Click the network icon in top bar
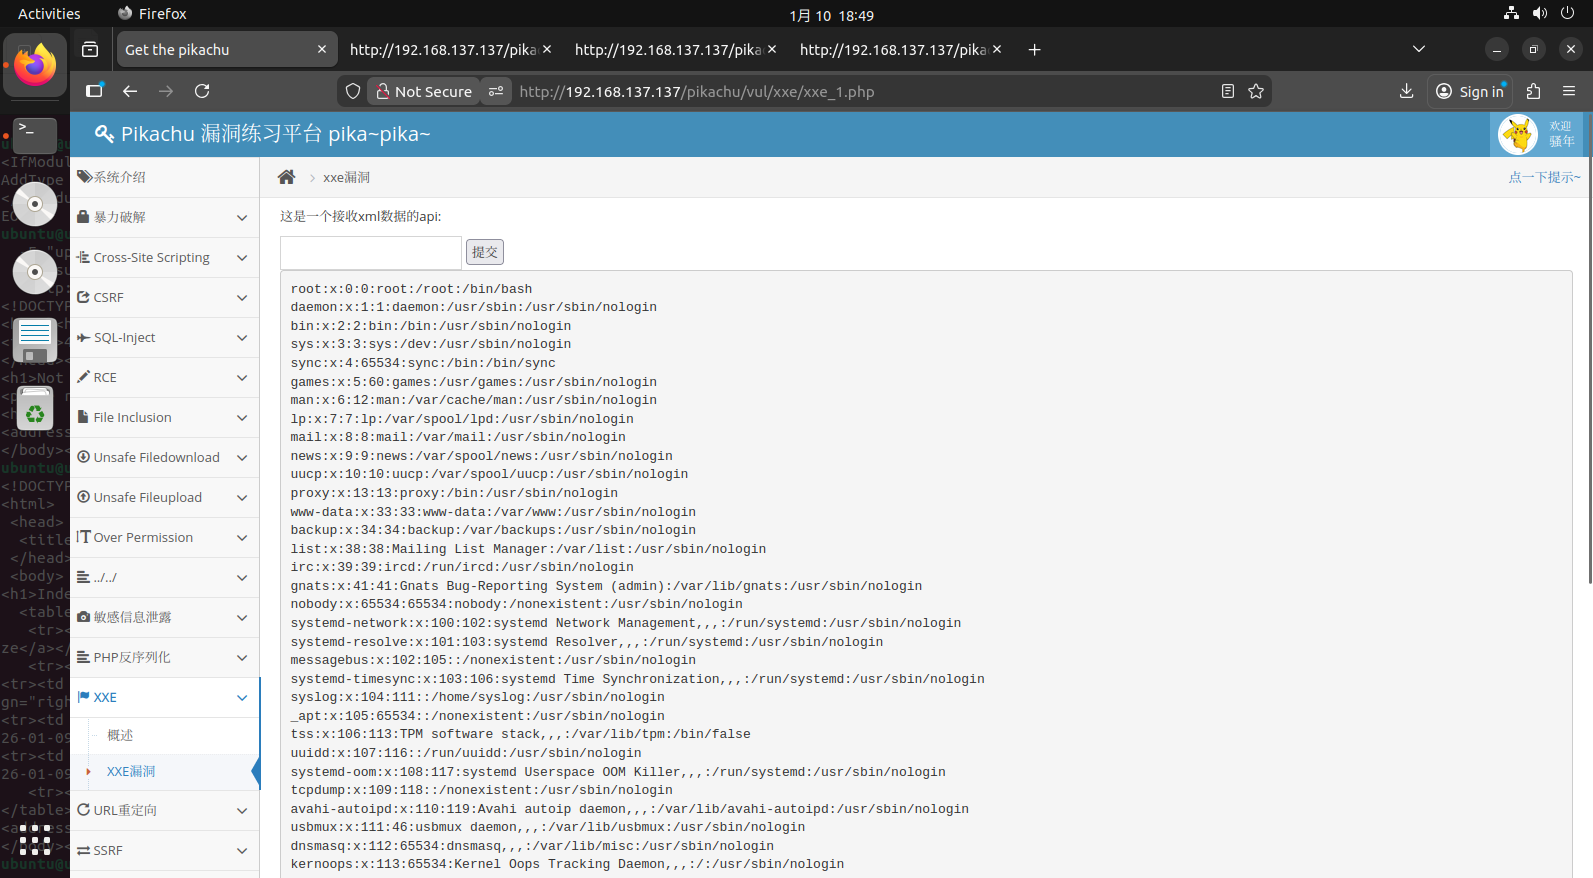This screenshot has height=878, width=1593. click(1511, 13)
